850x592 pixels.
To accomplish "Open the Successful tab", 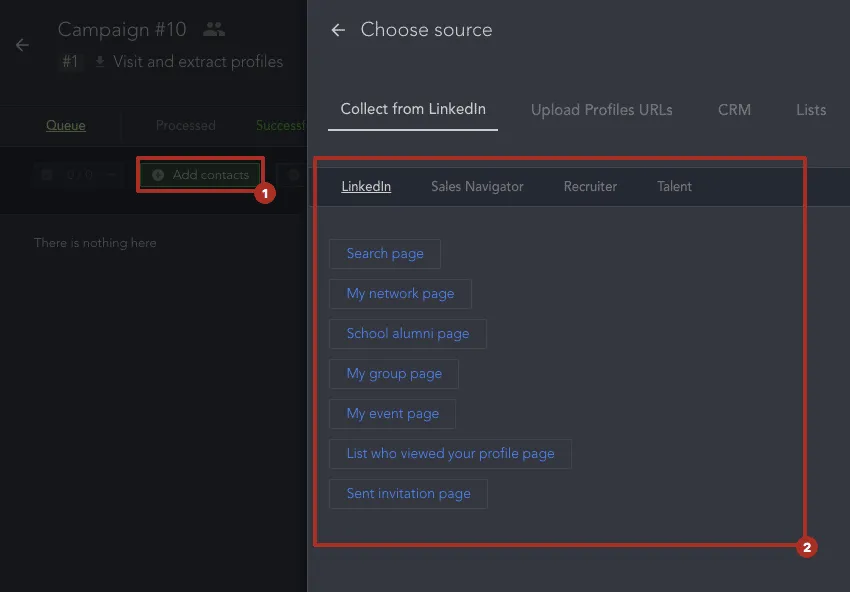I will [281, 125].
